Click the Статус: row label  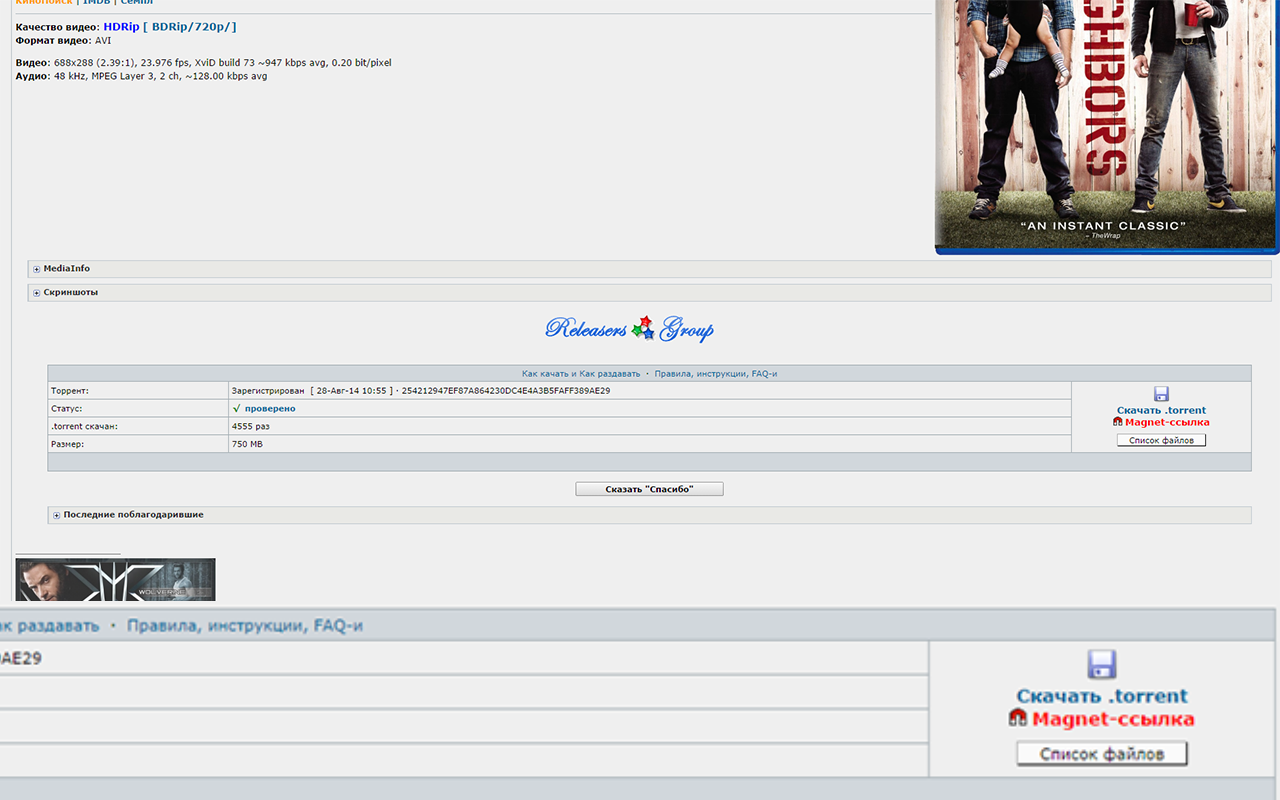coord(66,408)
